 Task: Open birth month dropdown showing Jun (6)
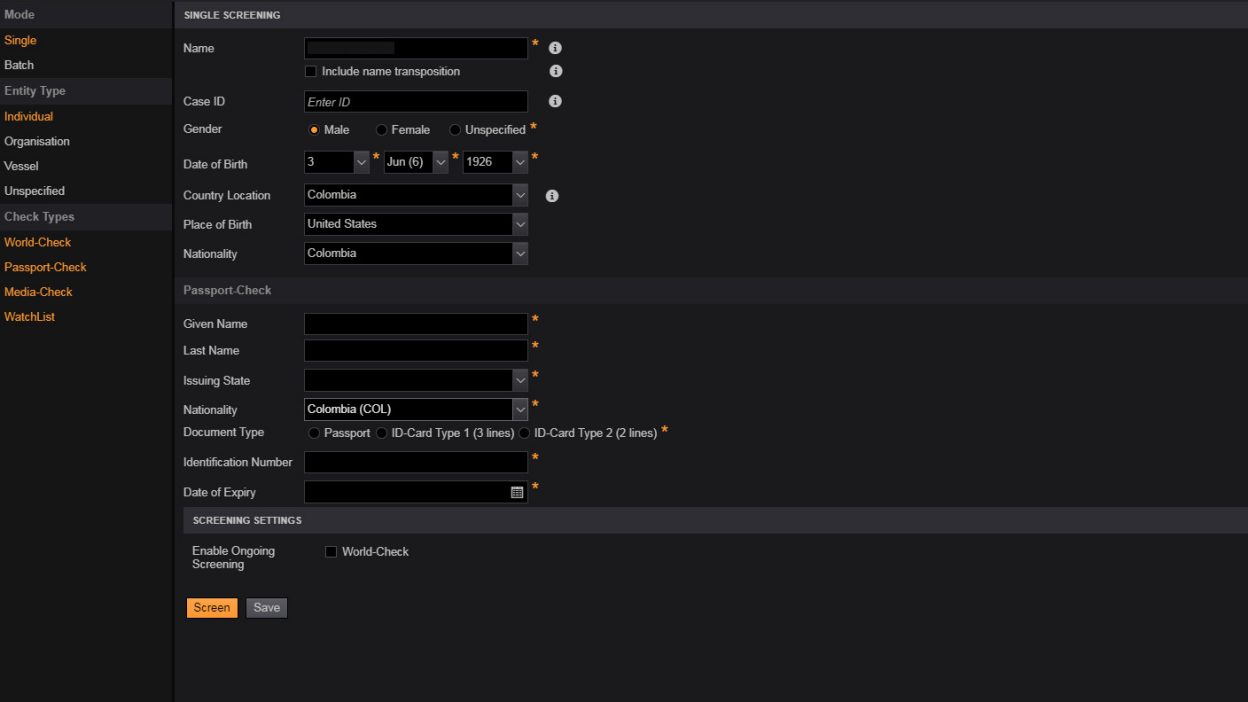(440, 162)
